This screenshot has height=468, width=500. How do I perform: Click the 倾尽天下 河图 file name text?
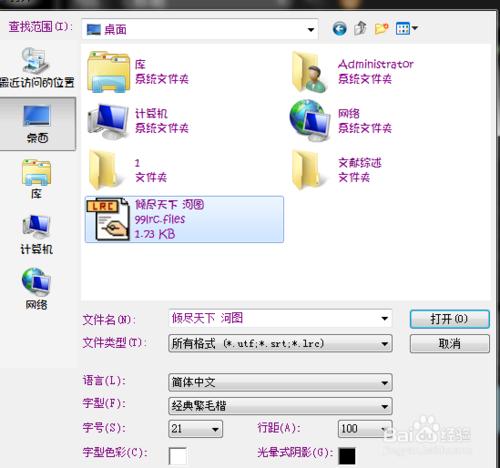click(x=169, y=204)
